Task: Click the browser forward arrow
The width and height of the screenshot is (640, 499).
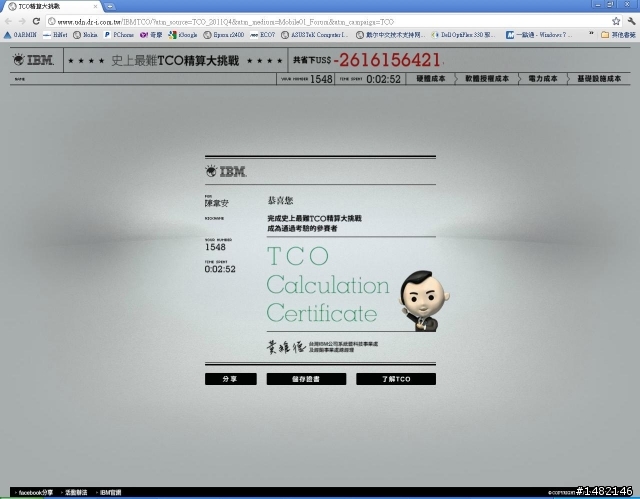Action: (22, 21)
